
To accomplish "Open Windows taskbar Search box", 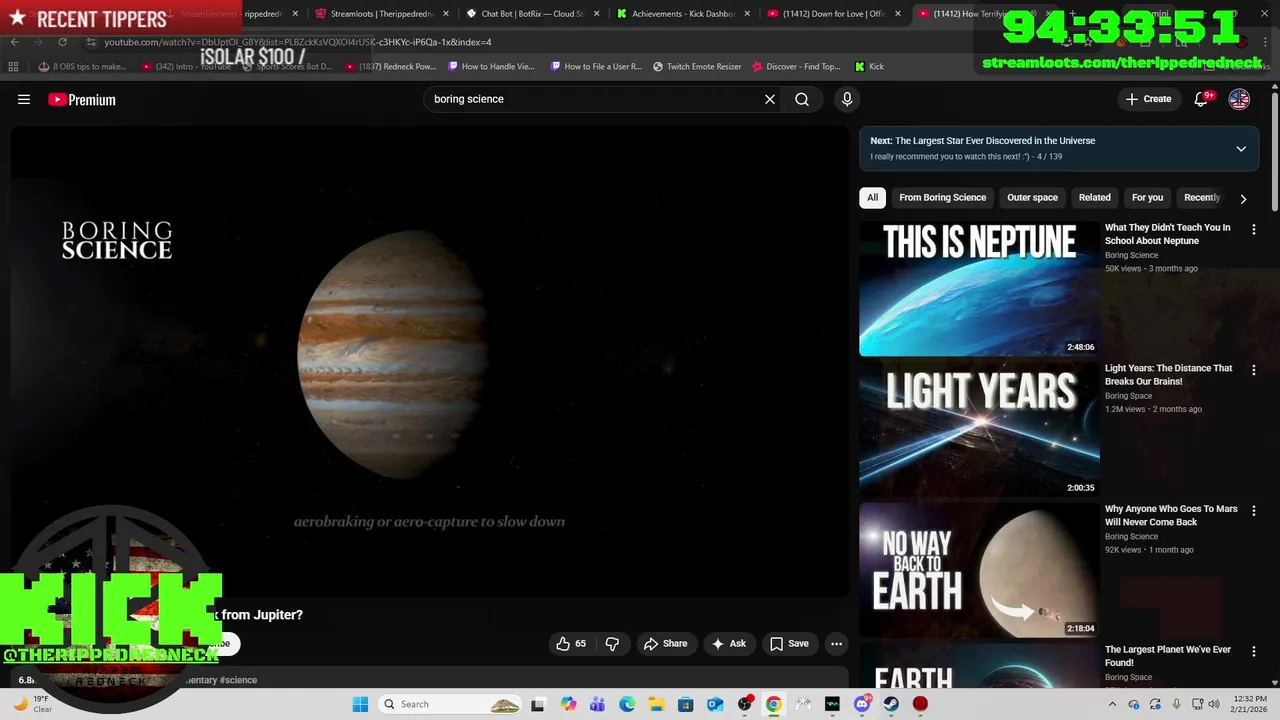I will 450,704.
